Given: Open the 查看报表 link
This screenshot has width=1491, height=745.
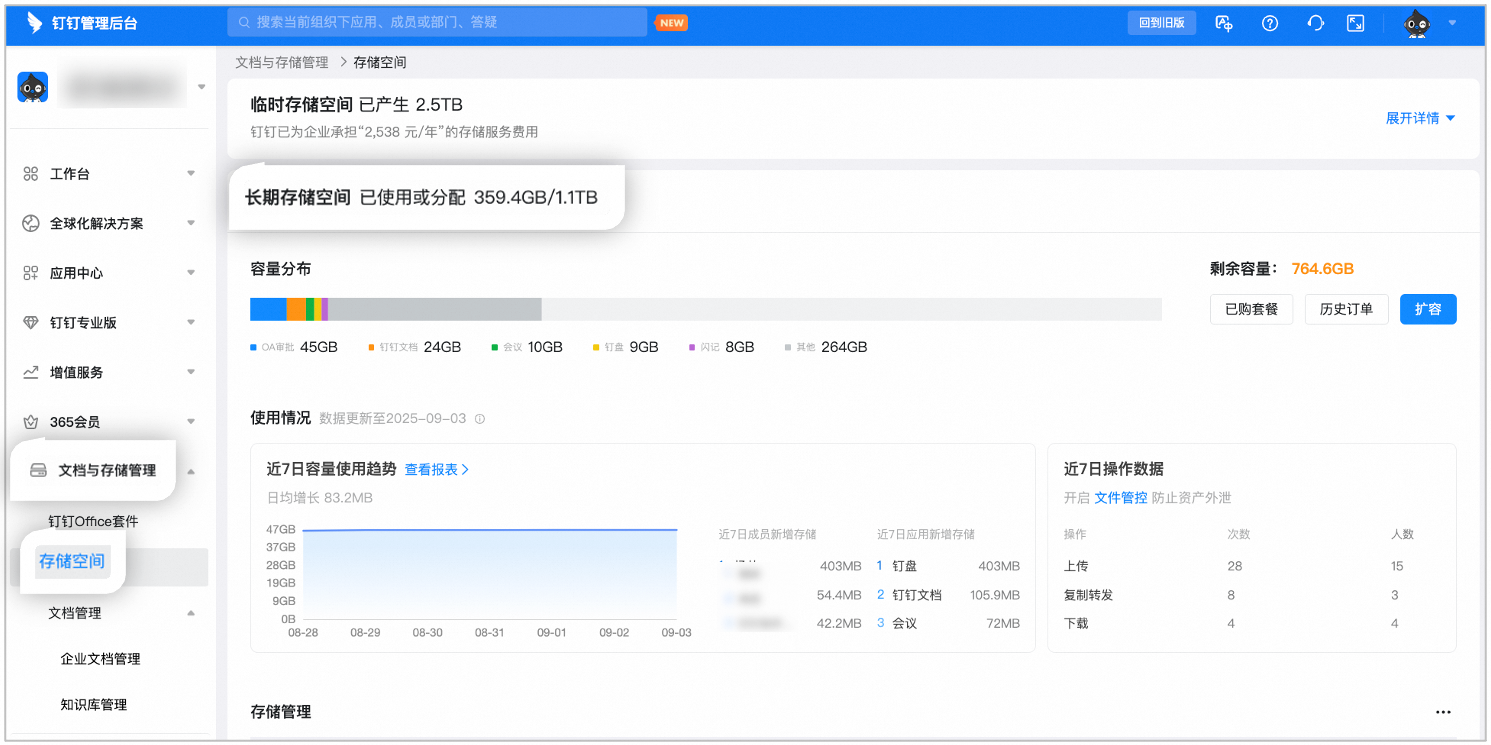Looking at the screenshot, I should click(437, 469).
